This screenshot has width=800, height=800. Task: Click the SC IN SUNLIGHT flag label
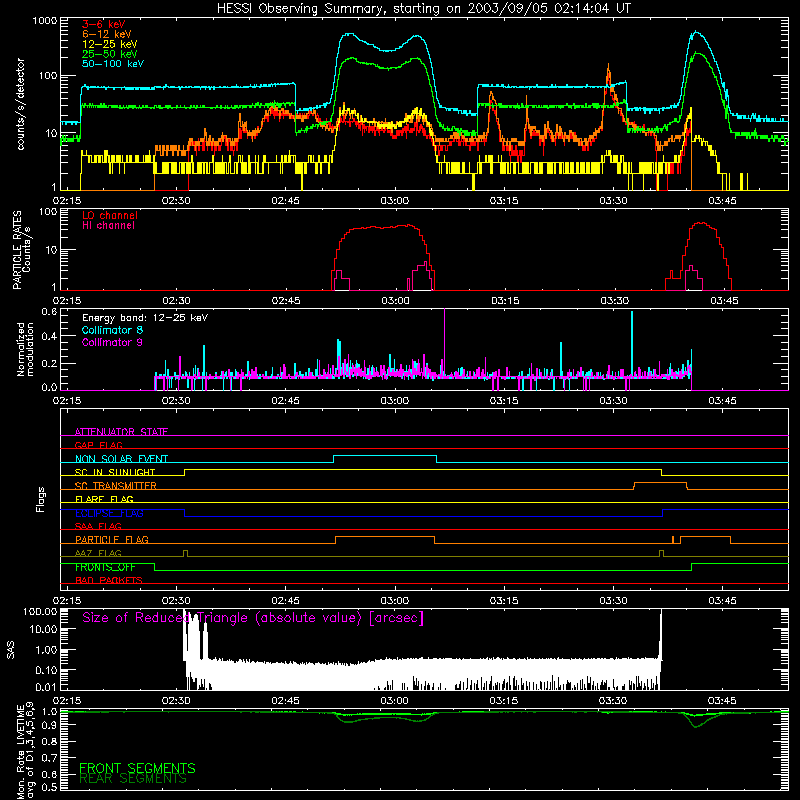pyautogui.click(x=115, y=472)
